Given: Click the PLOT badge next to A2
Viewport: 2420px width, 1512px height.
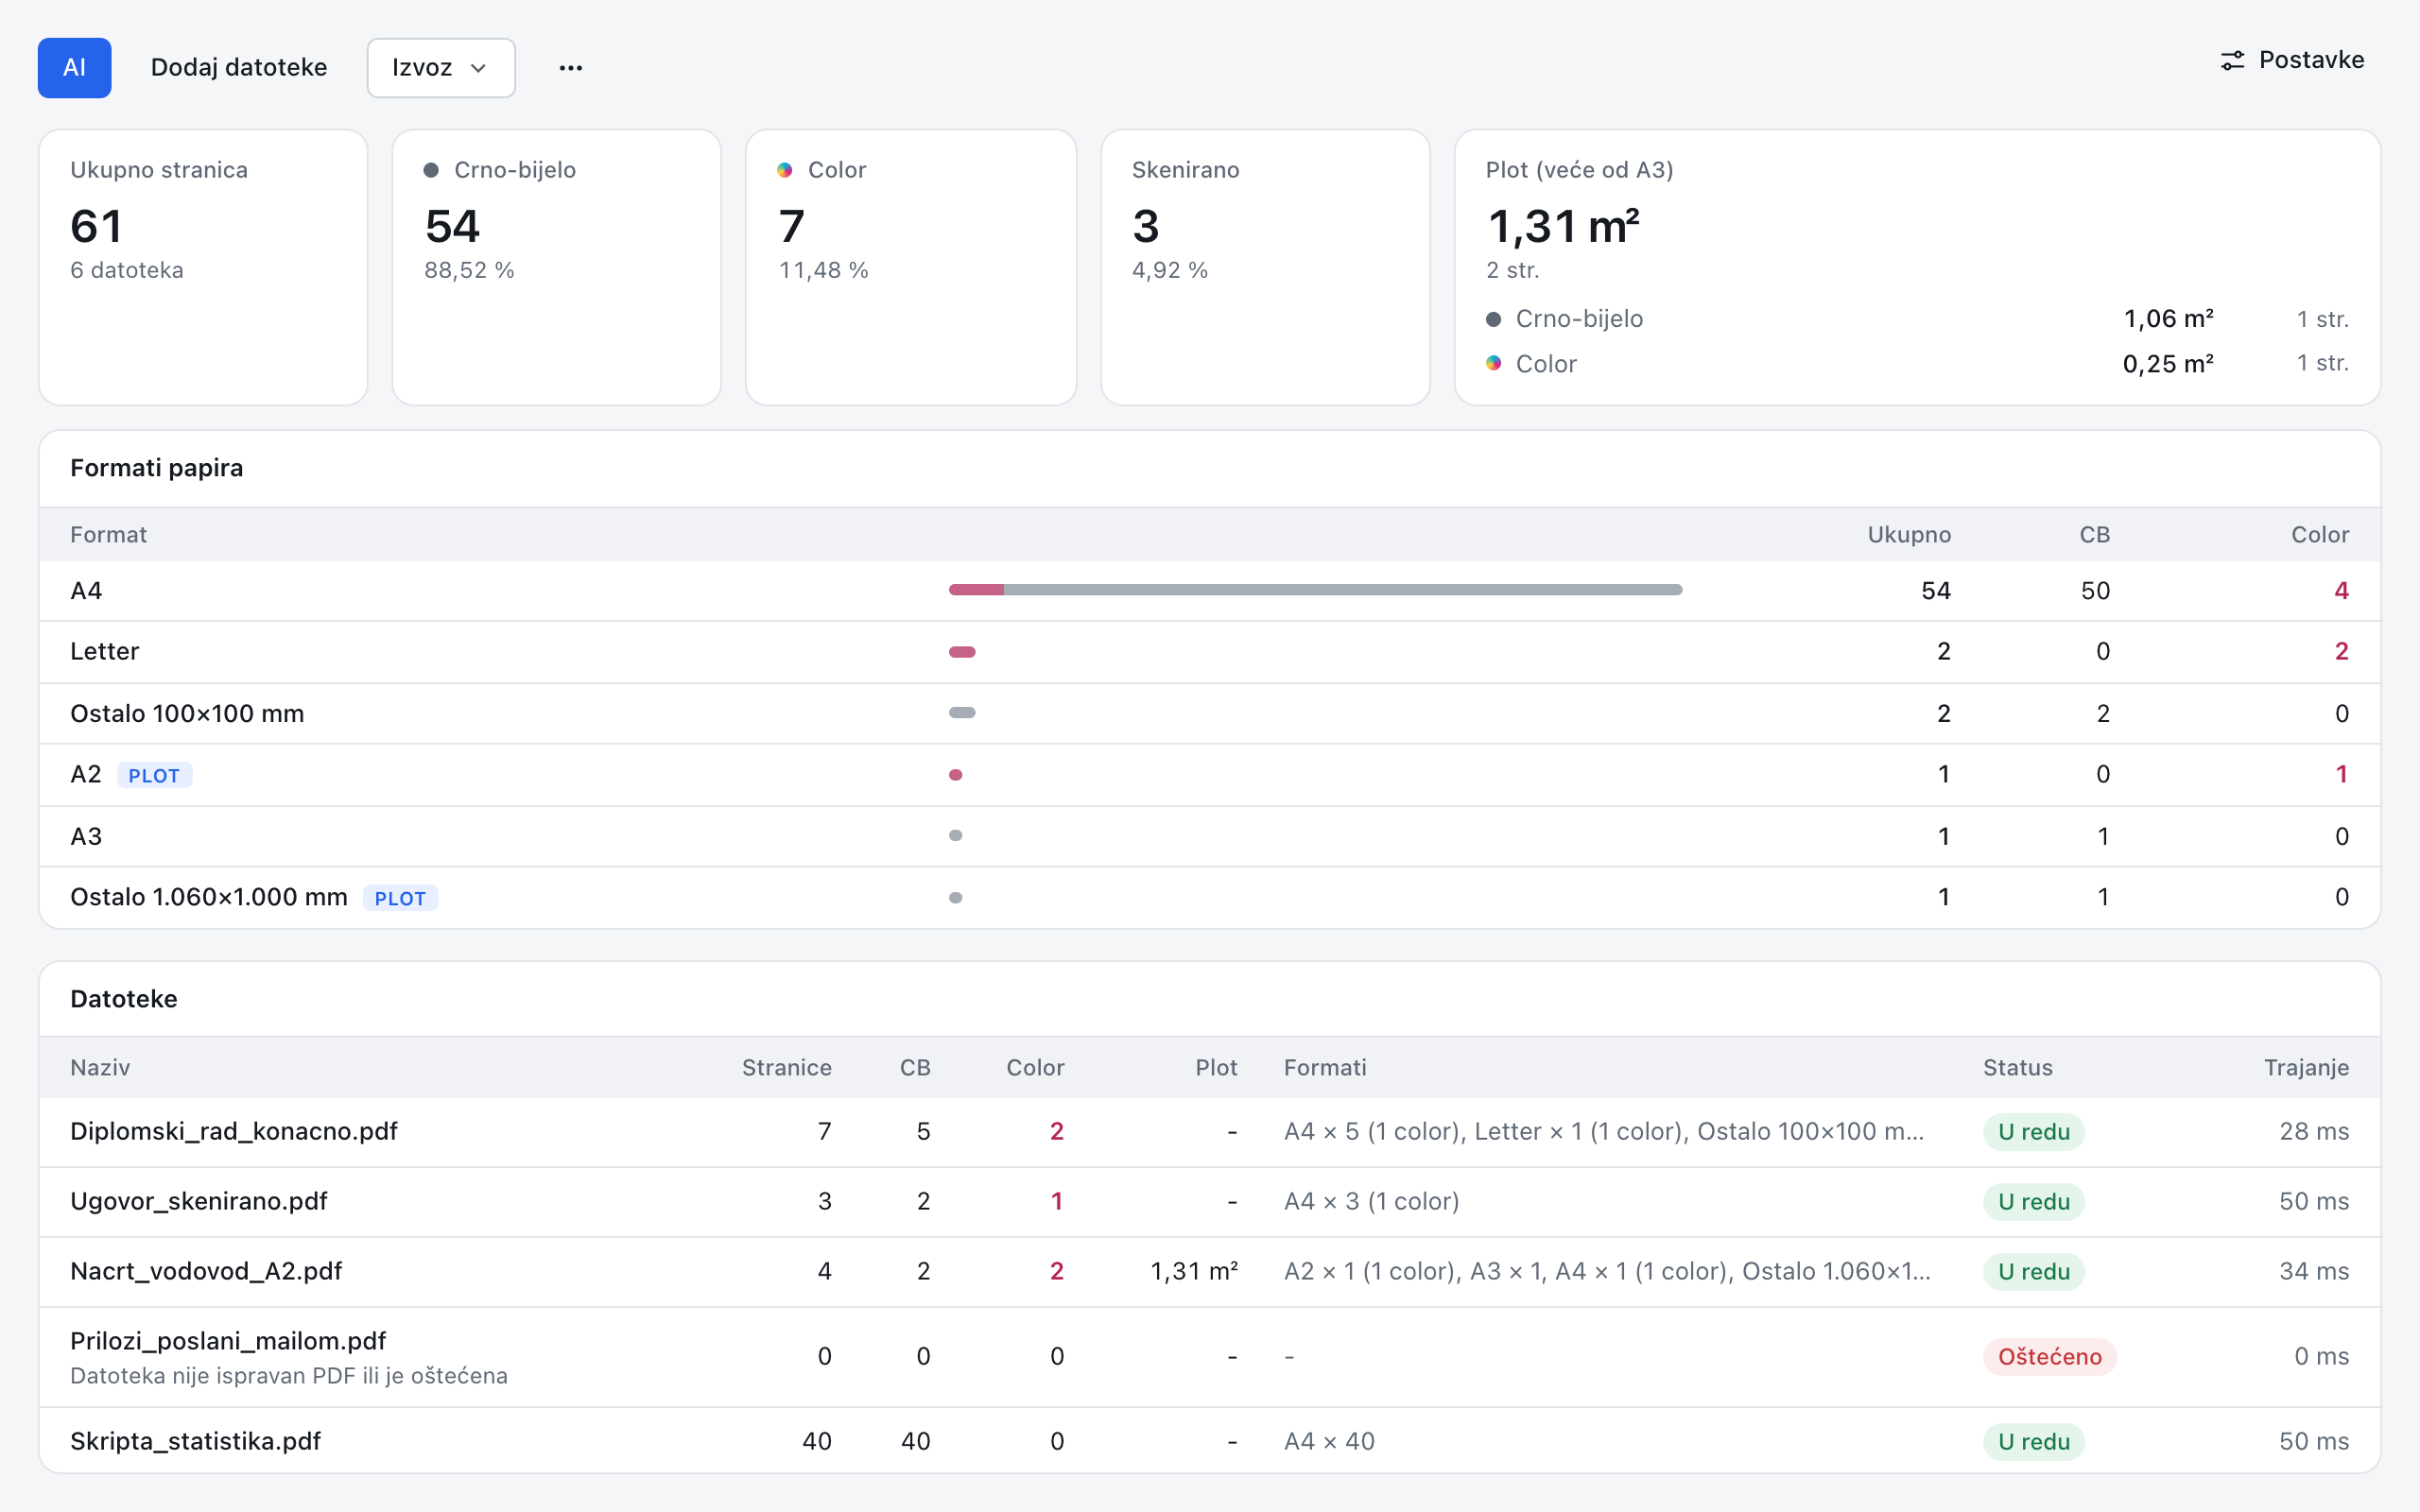Looking at the screenshot, I should pyautogui.click(x=154, y=775).
